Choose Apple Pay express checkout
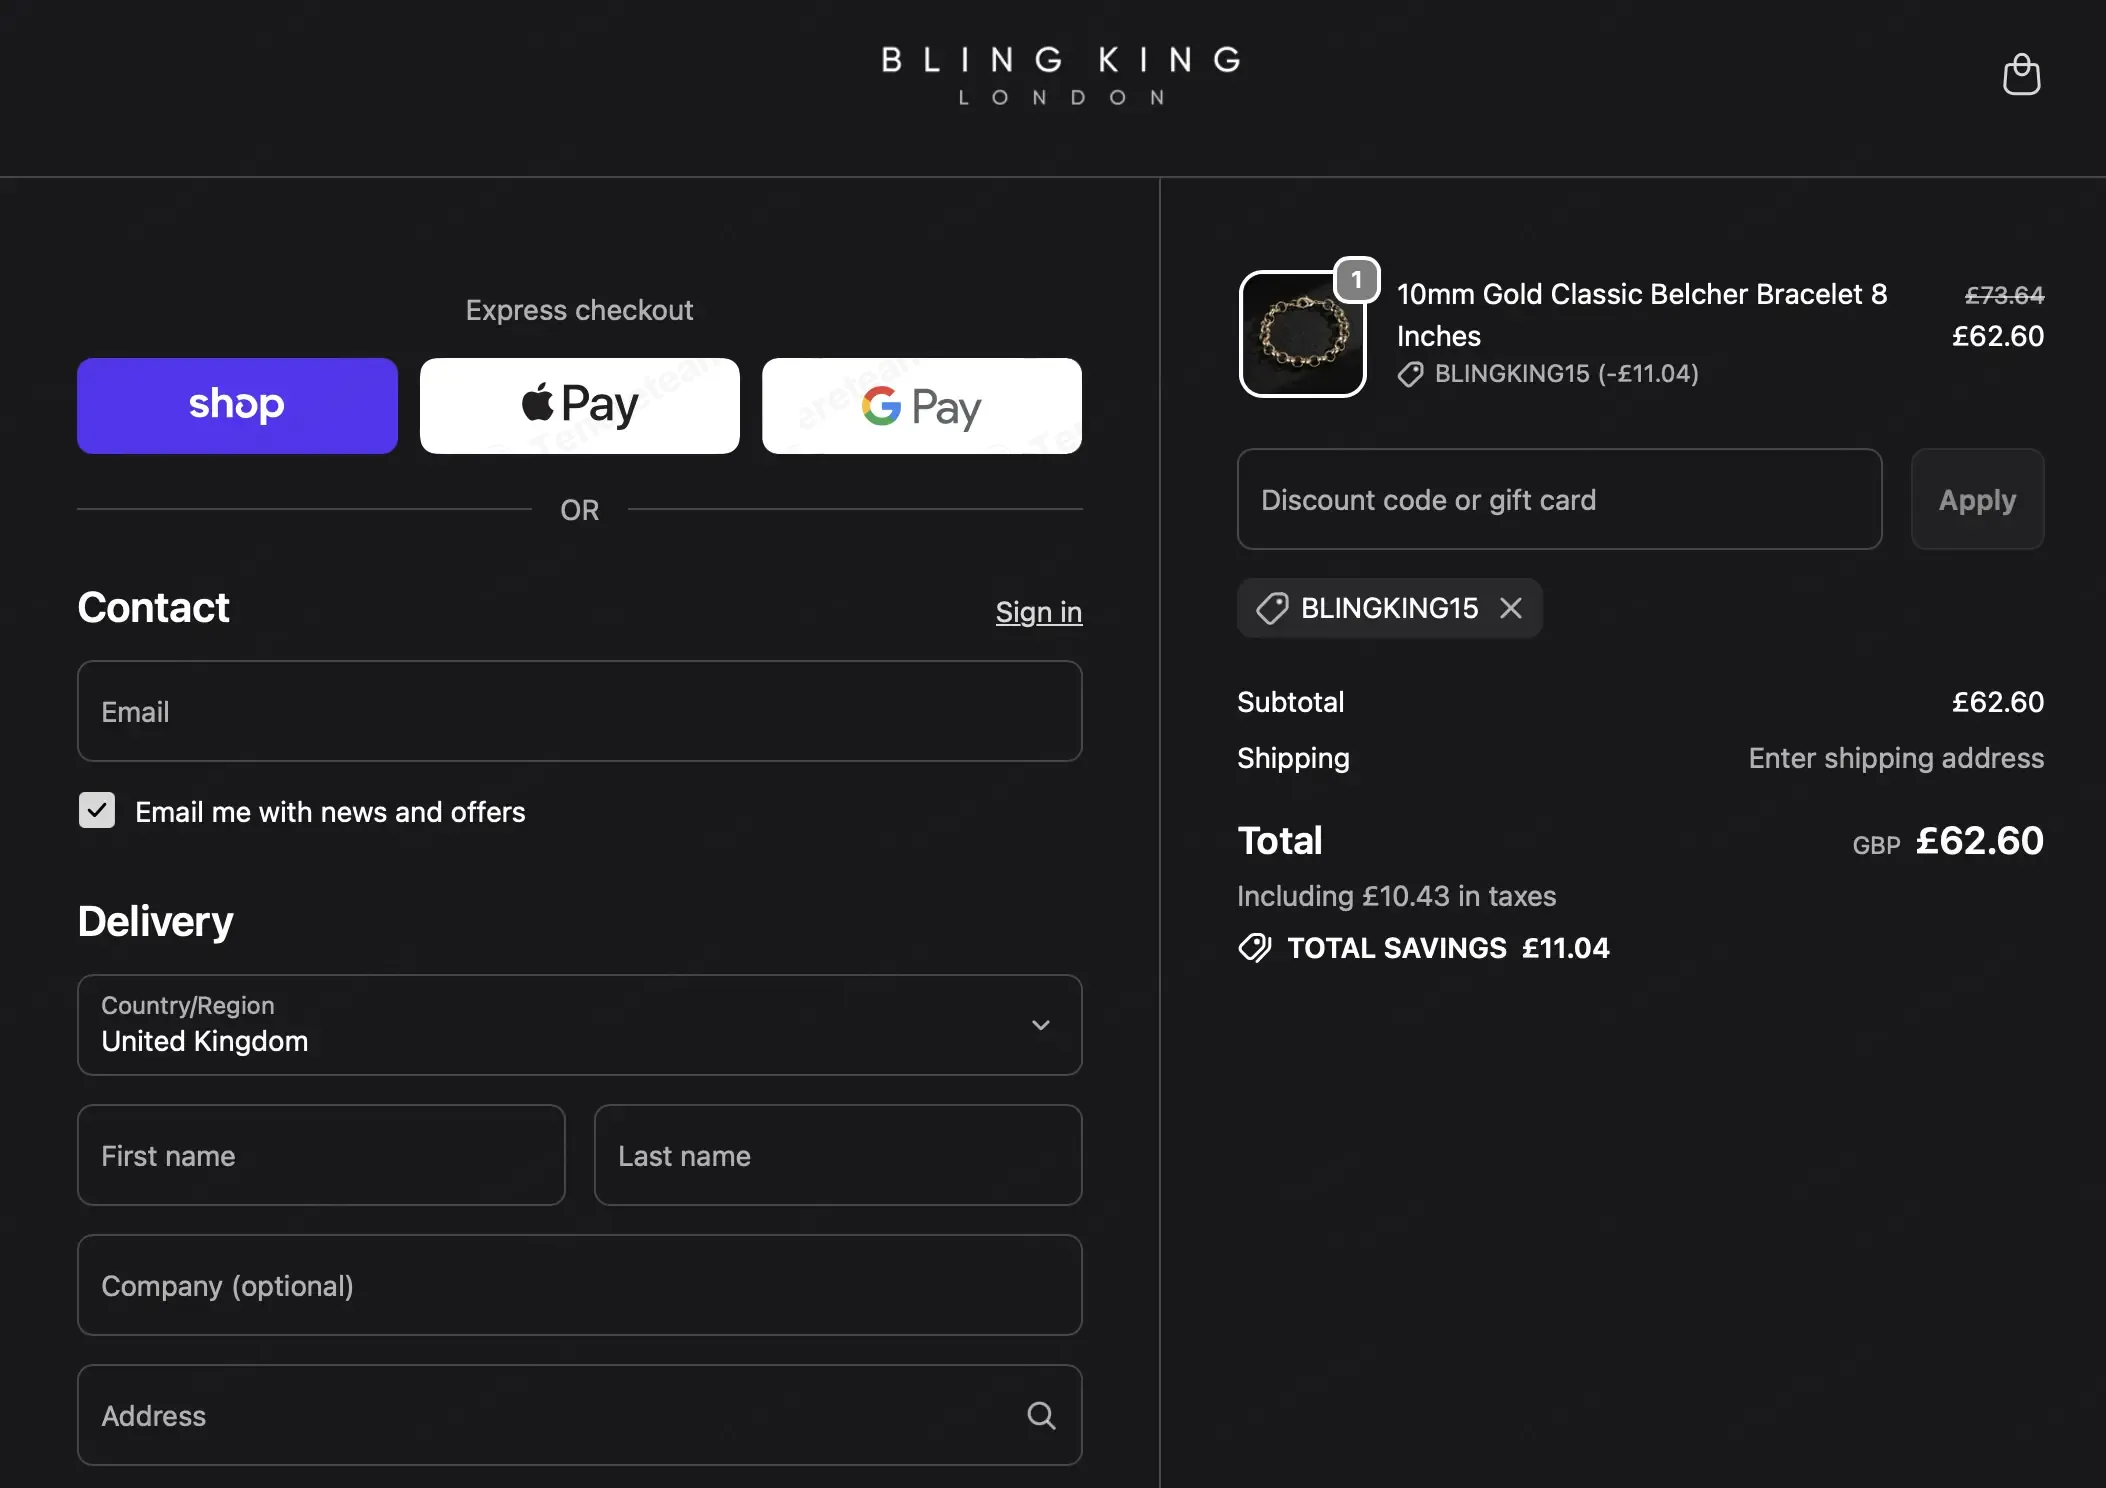This screenshot has width=2106, height=1488. pyautogui.click(x=580, y=406)
